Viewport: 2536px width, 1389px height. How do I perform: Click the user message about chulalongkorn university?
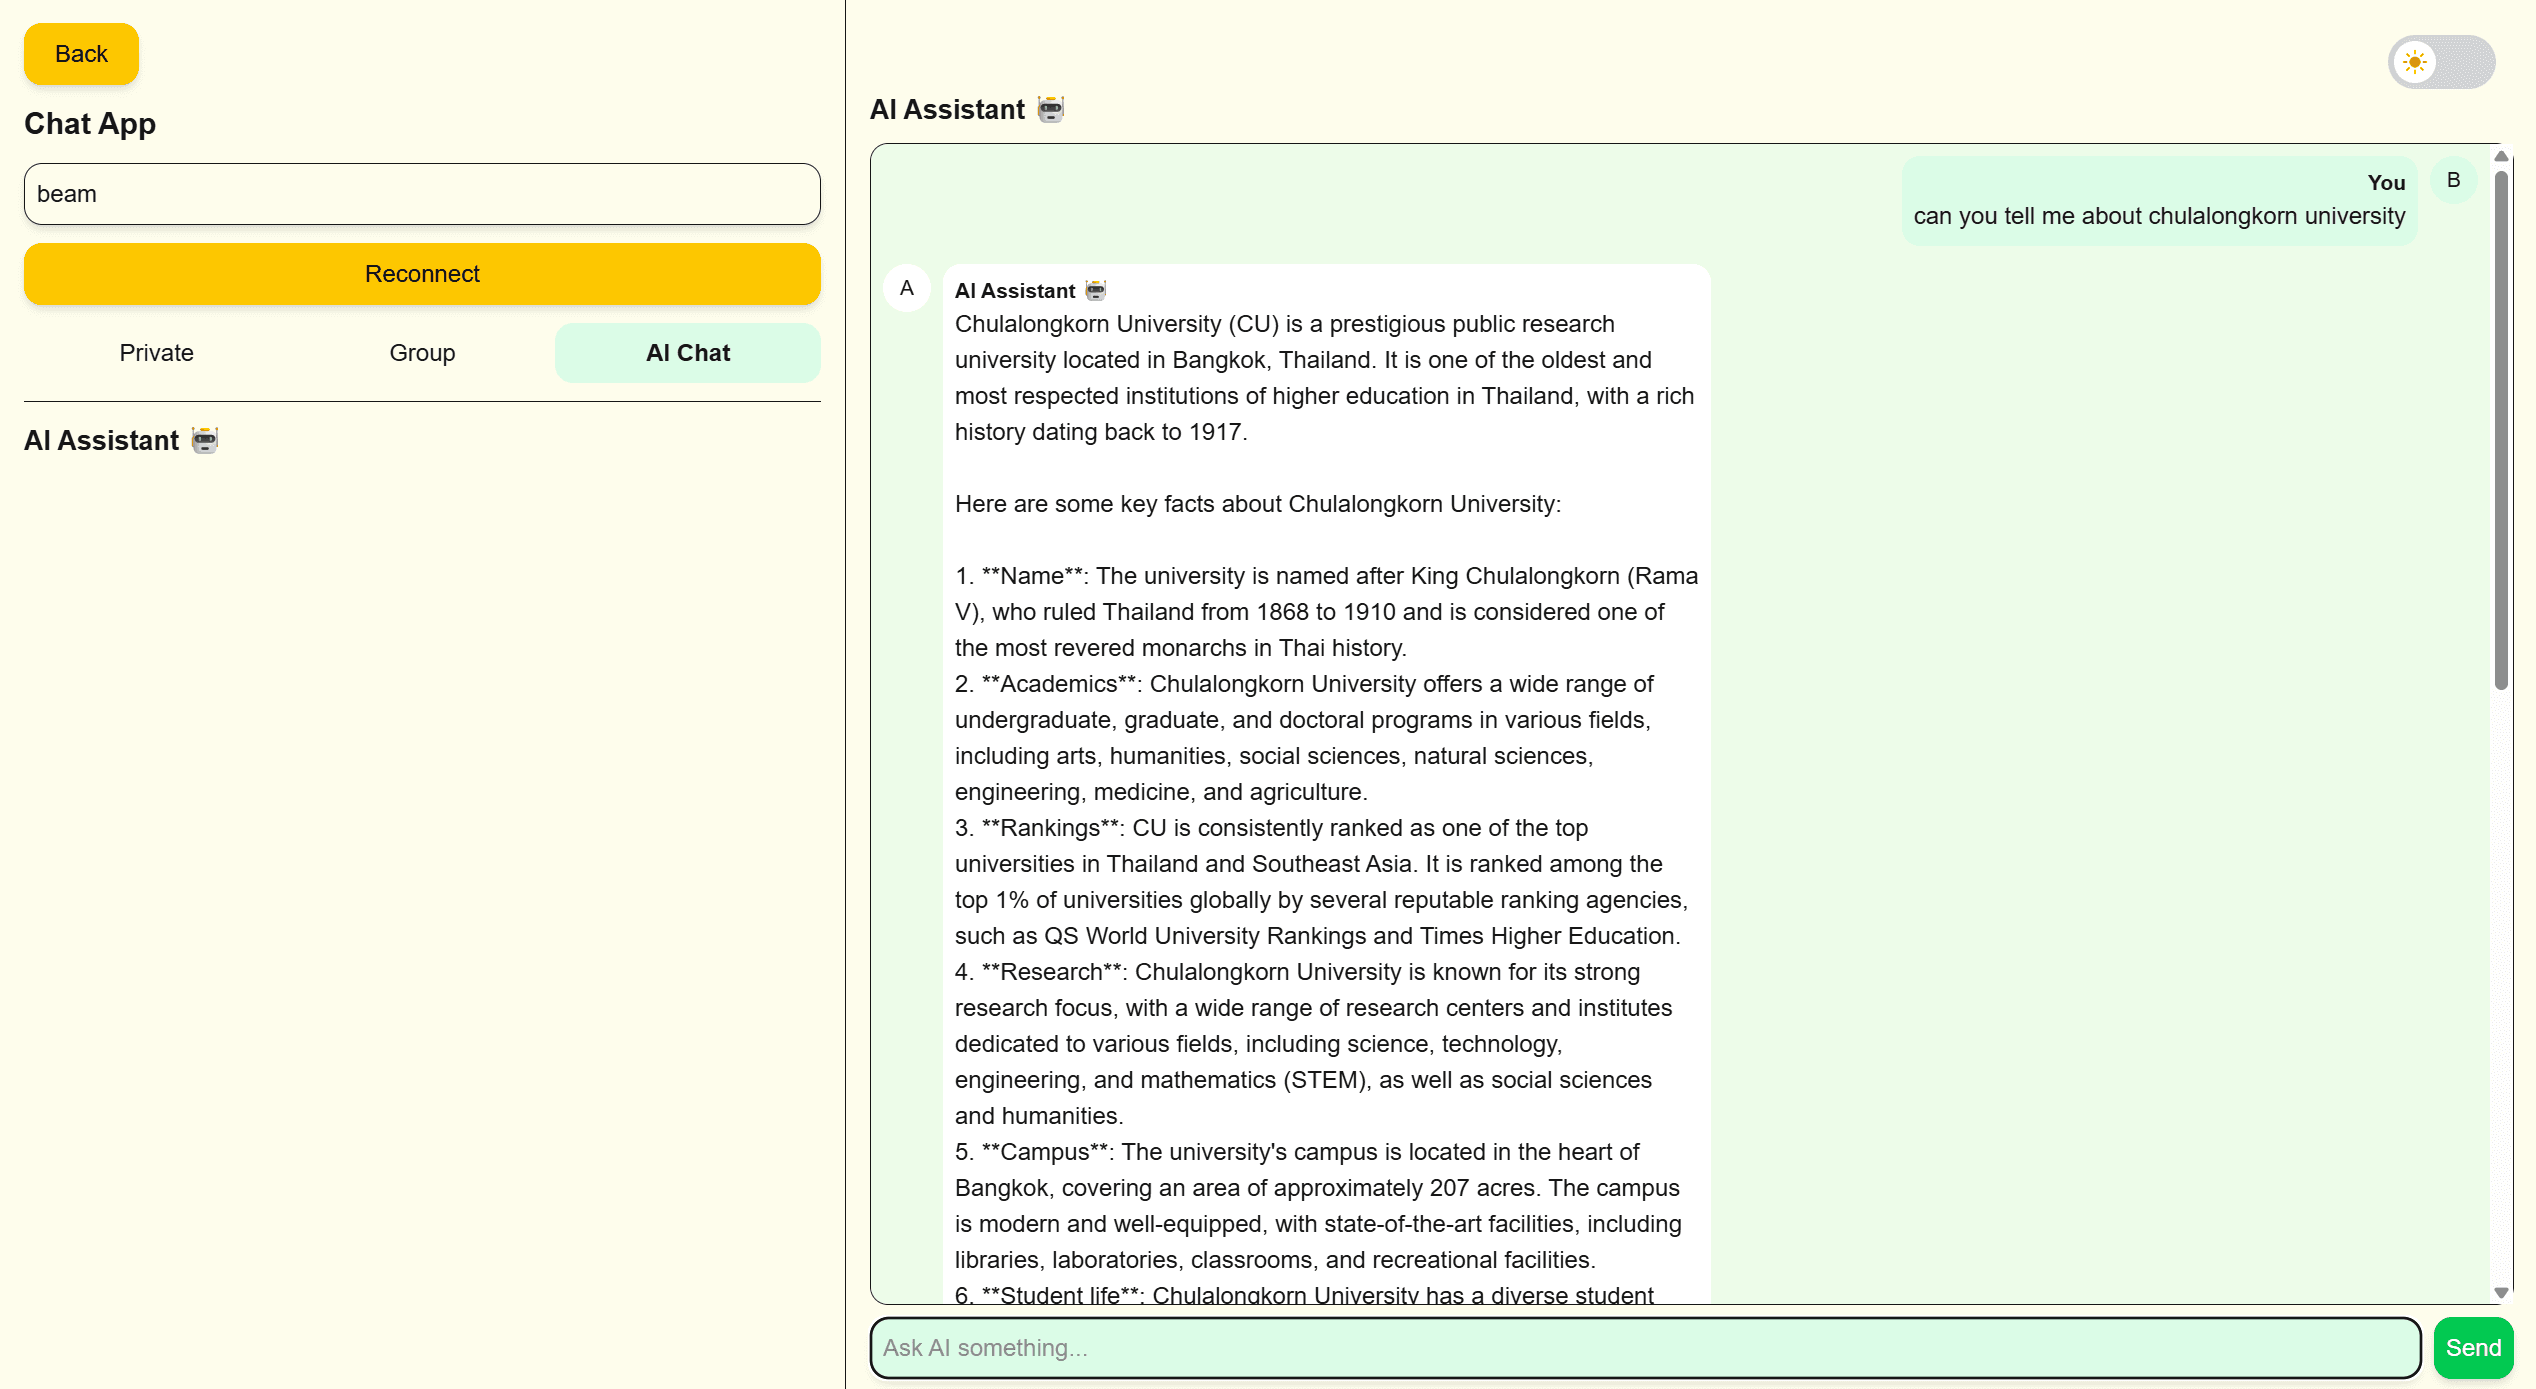(x=2159, y=200)
